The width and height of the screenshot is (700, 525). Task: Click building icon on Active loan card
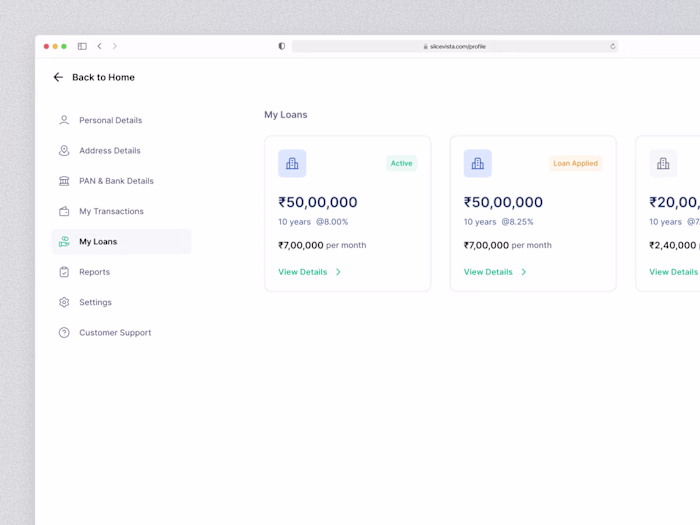pos(292,163)
